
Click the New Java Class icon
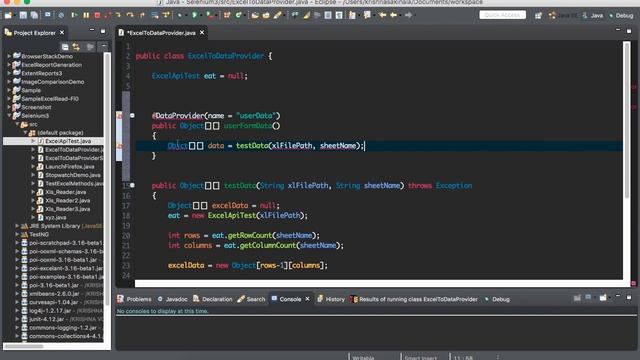point(238,15)
